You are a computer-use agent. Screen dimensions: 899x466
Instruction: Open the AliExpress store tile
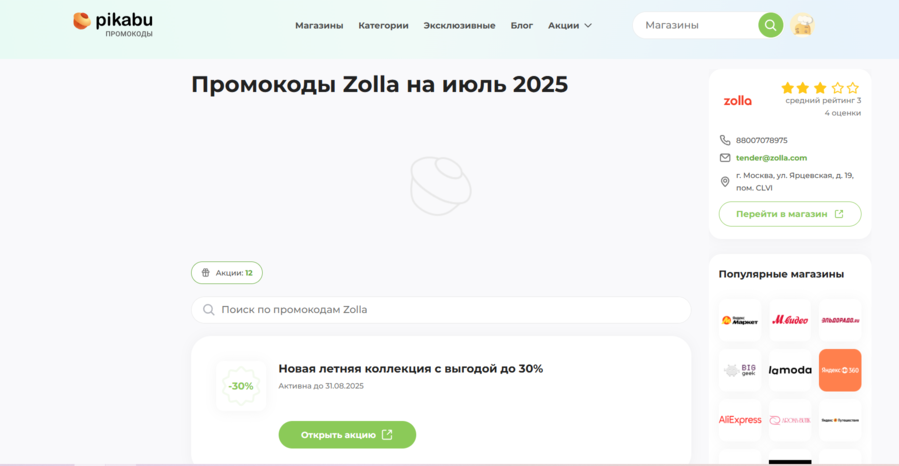pos(740,420)
